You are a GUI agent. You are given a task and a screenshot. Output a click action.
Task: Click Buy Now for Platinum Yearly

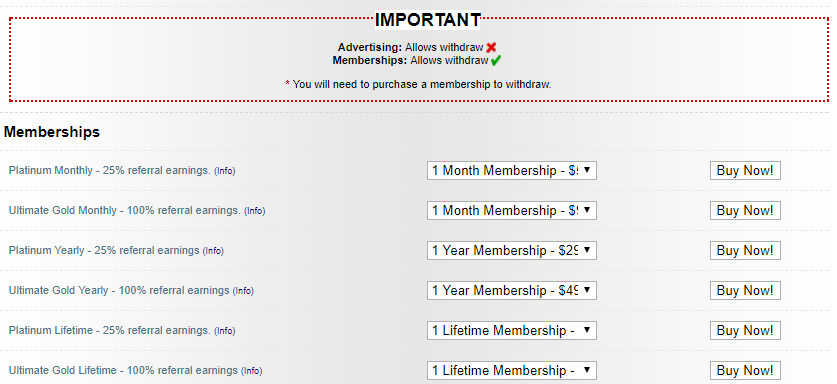745,250
